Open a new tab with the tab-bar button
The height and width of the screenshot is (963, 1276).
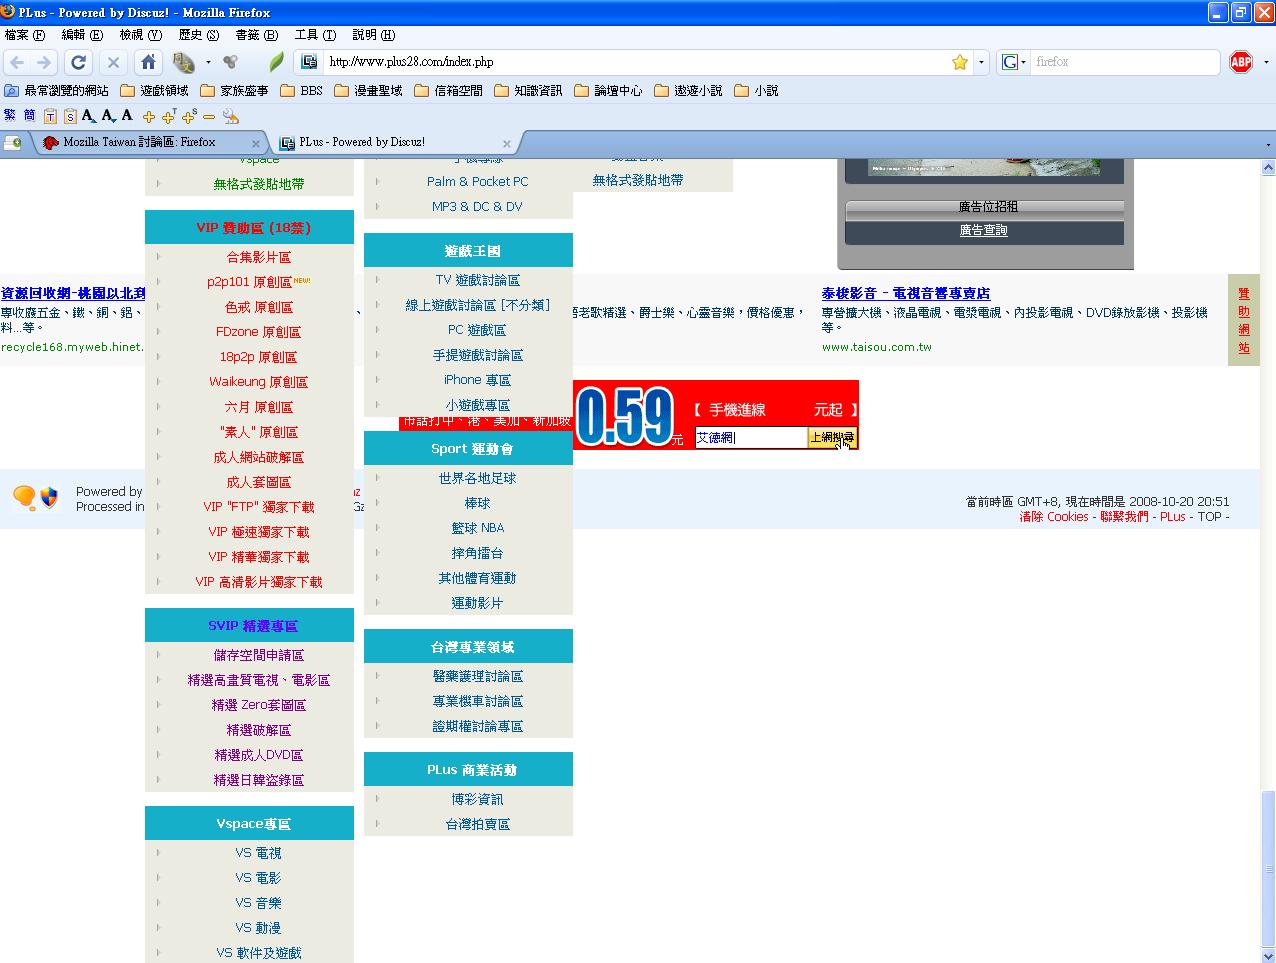13,143
